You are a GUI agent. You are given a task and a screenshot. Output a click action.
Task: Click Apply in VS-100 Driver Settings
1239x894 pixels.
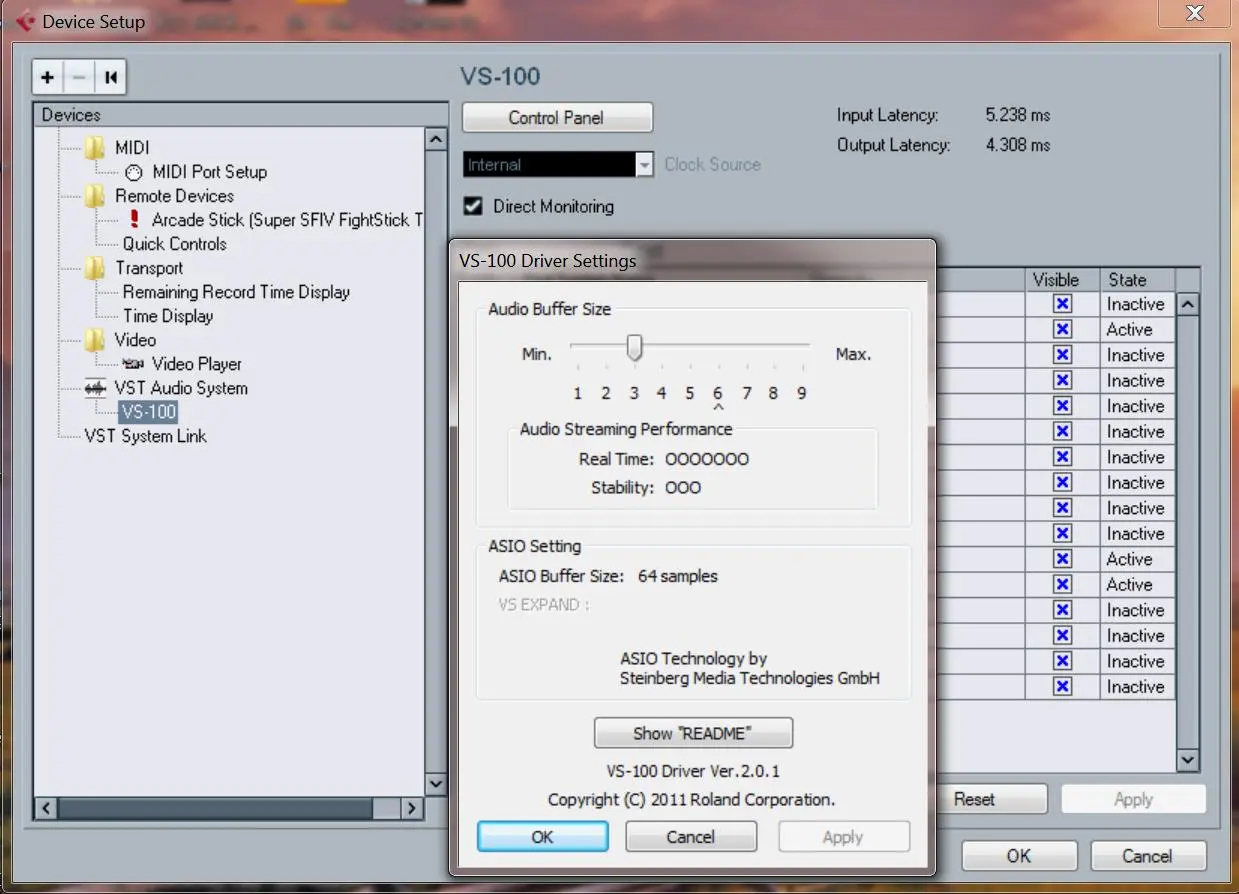(x=844, y=837)
